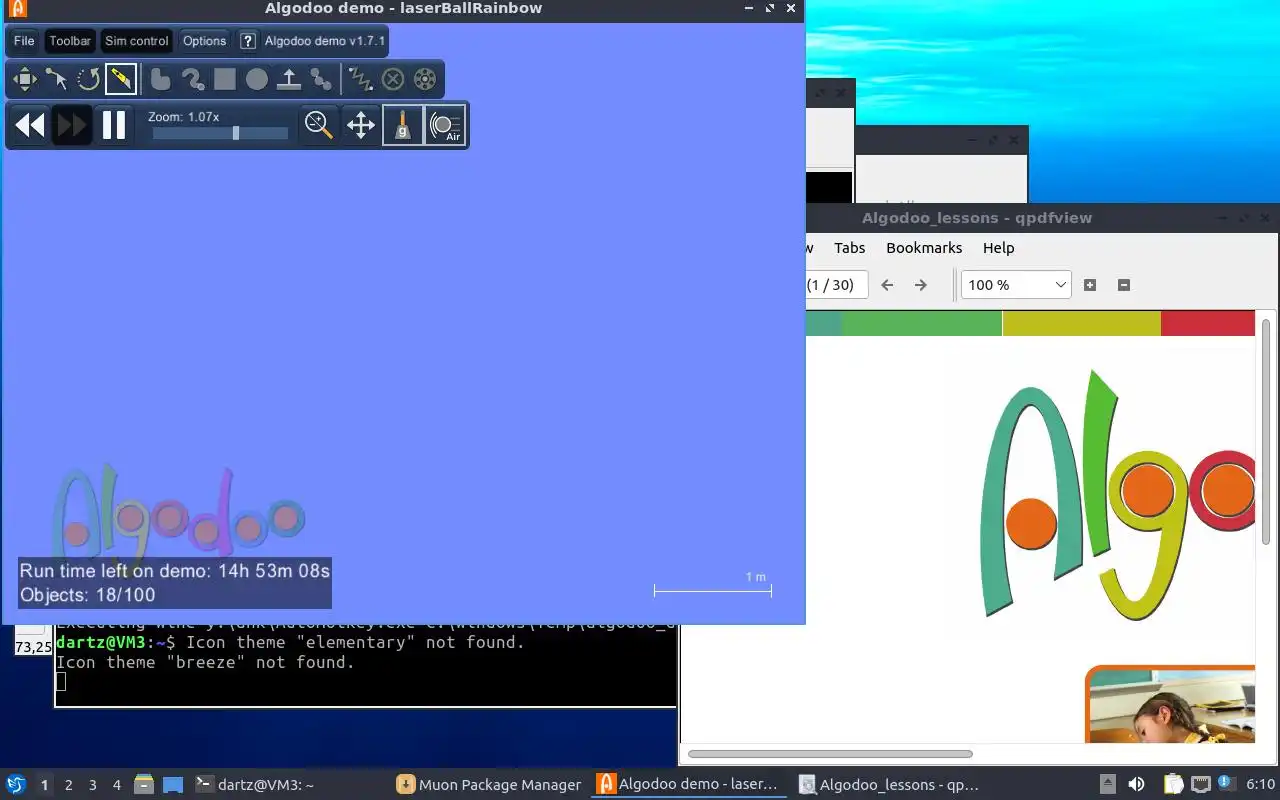The width and height of the screenshot is (1280, 800).
Task: Click the Algodoo logo in the PDF
Action: tap(1117, 493)
